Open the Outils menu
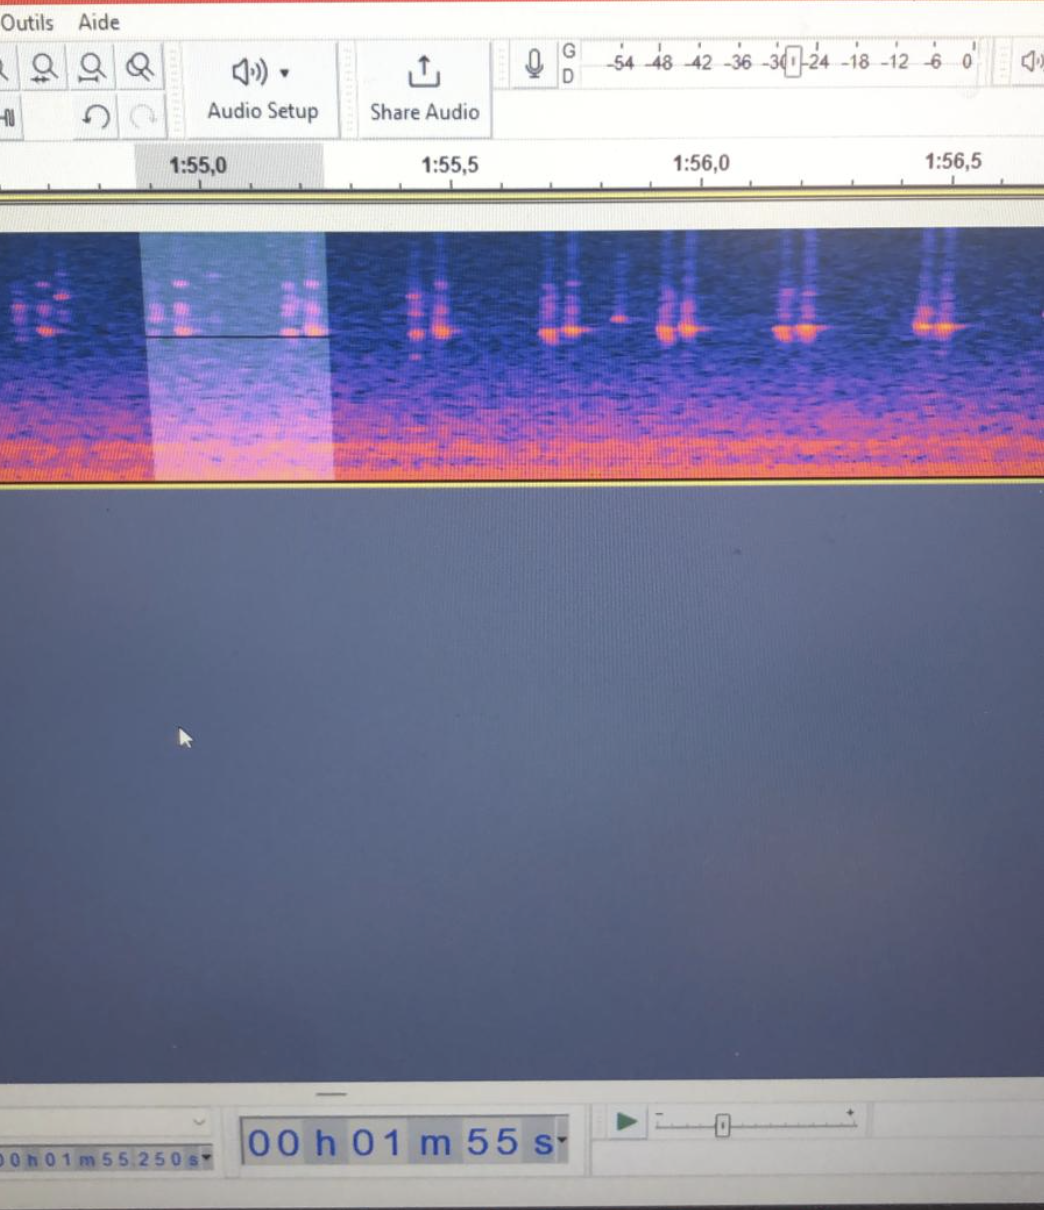 click(x=27, y=22)
